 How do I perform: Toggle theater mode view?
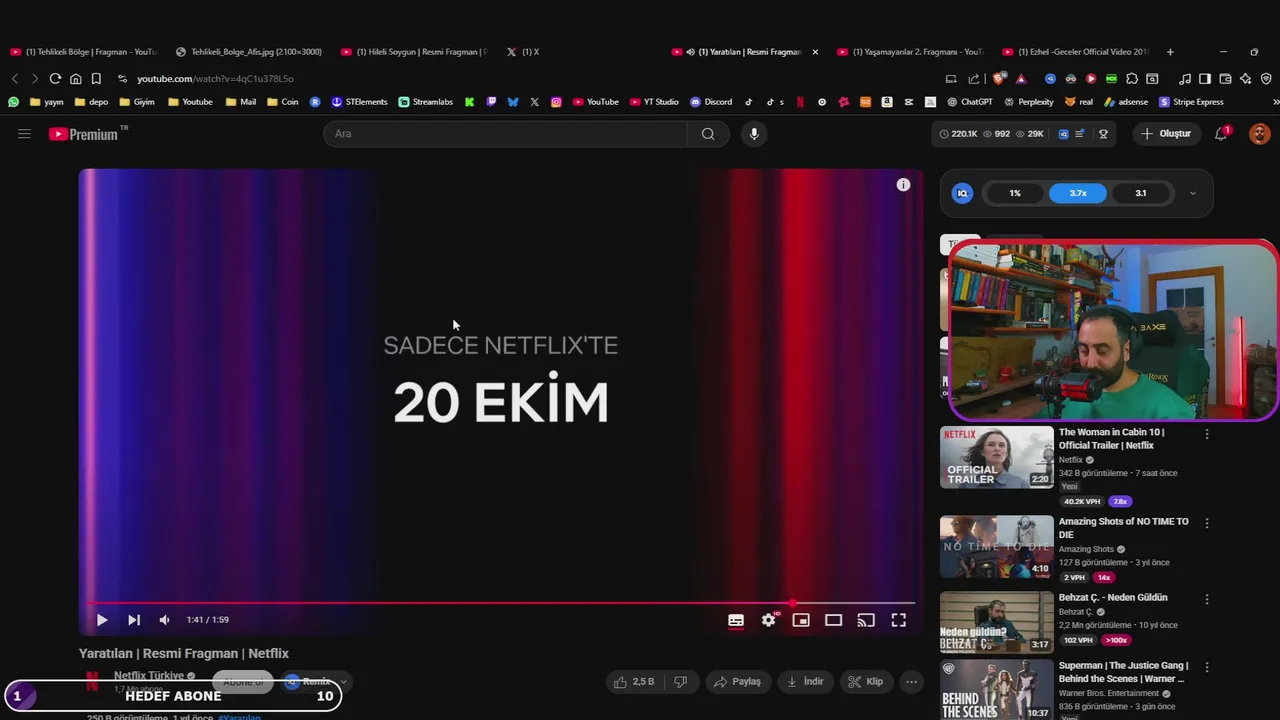pyautogui.click(x=833, y=620)
